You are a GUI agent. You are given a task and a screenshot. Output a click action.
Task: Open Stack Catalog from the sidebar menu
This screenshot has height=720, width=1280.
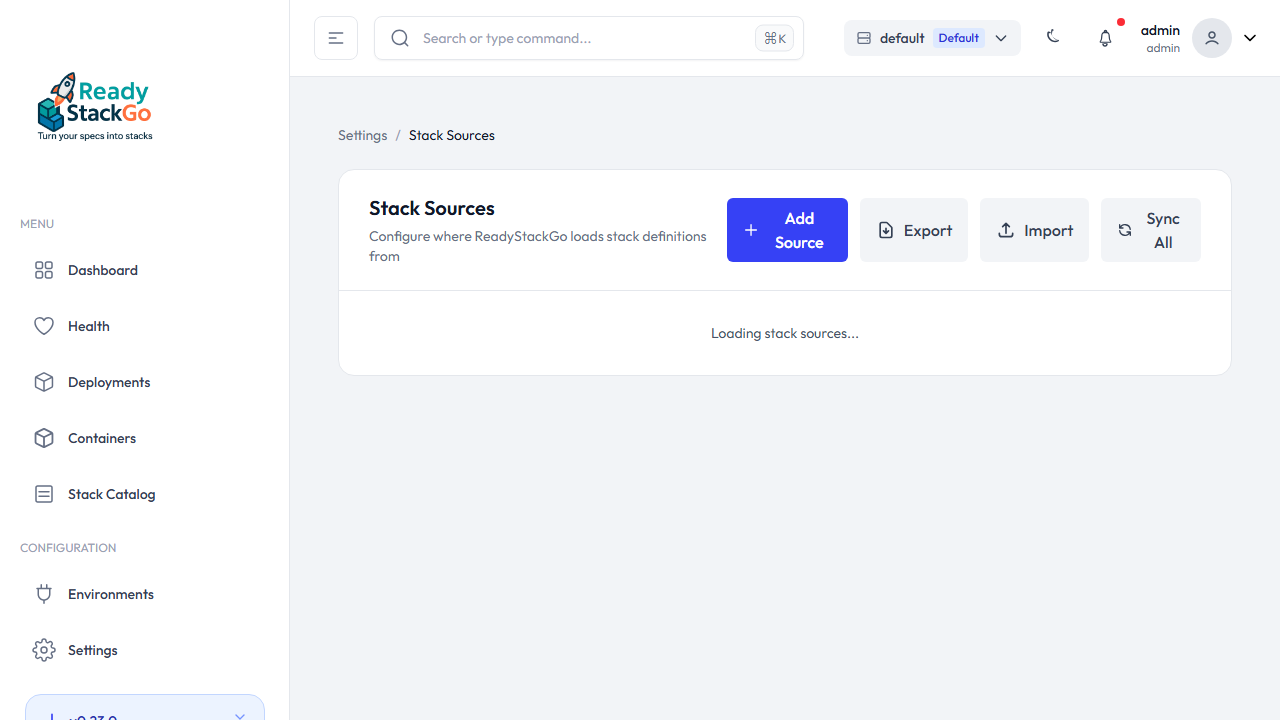coord(111,494)
